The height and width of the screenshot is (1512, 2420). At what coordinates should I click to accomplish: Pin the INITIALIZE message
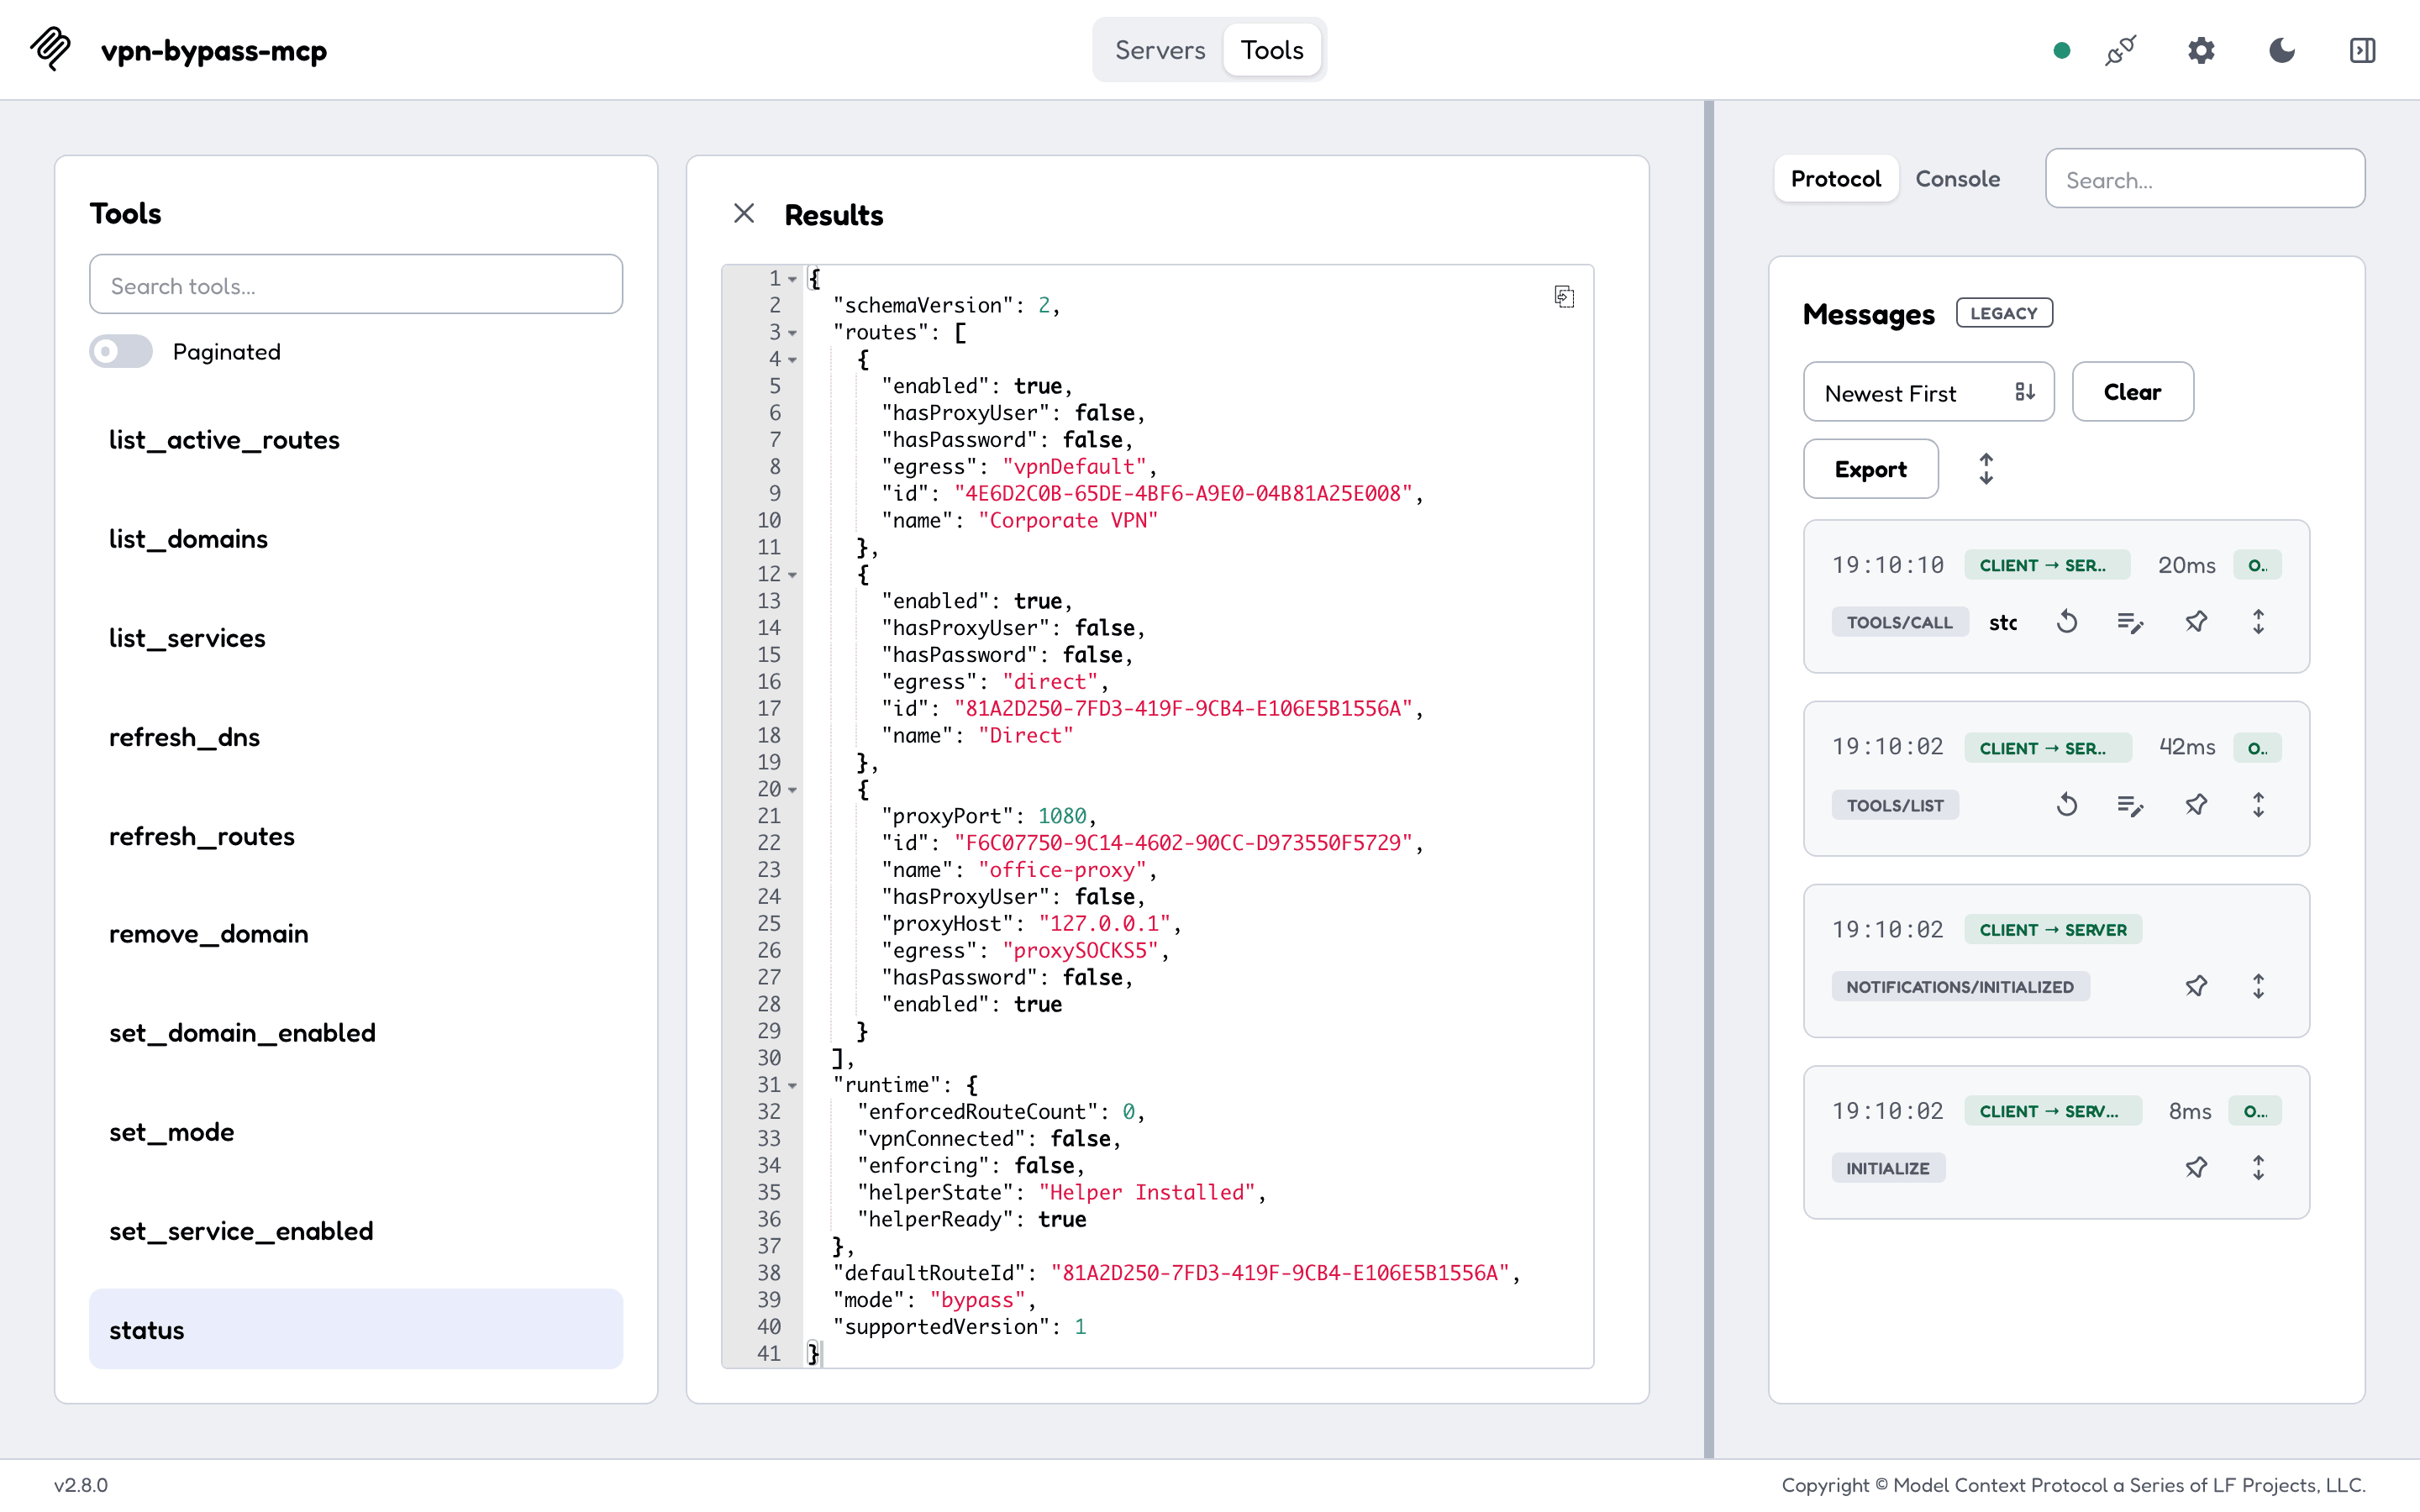[x=2196, y=1168]
